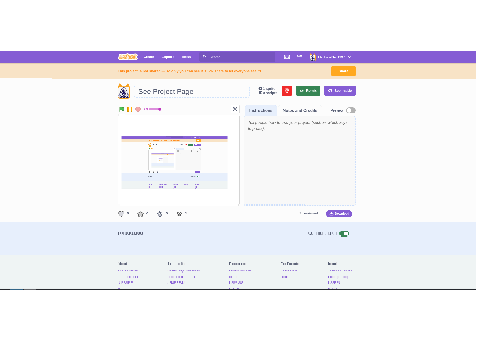Edit the "See Project Page" title field
The image size is (480, 360).
coord(192,91)
